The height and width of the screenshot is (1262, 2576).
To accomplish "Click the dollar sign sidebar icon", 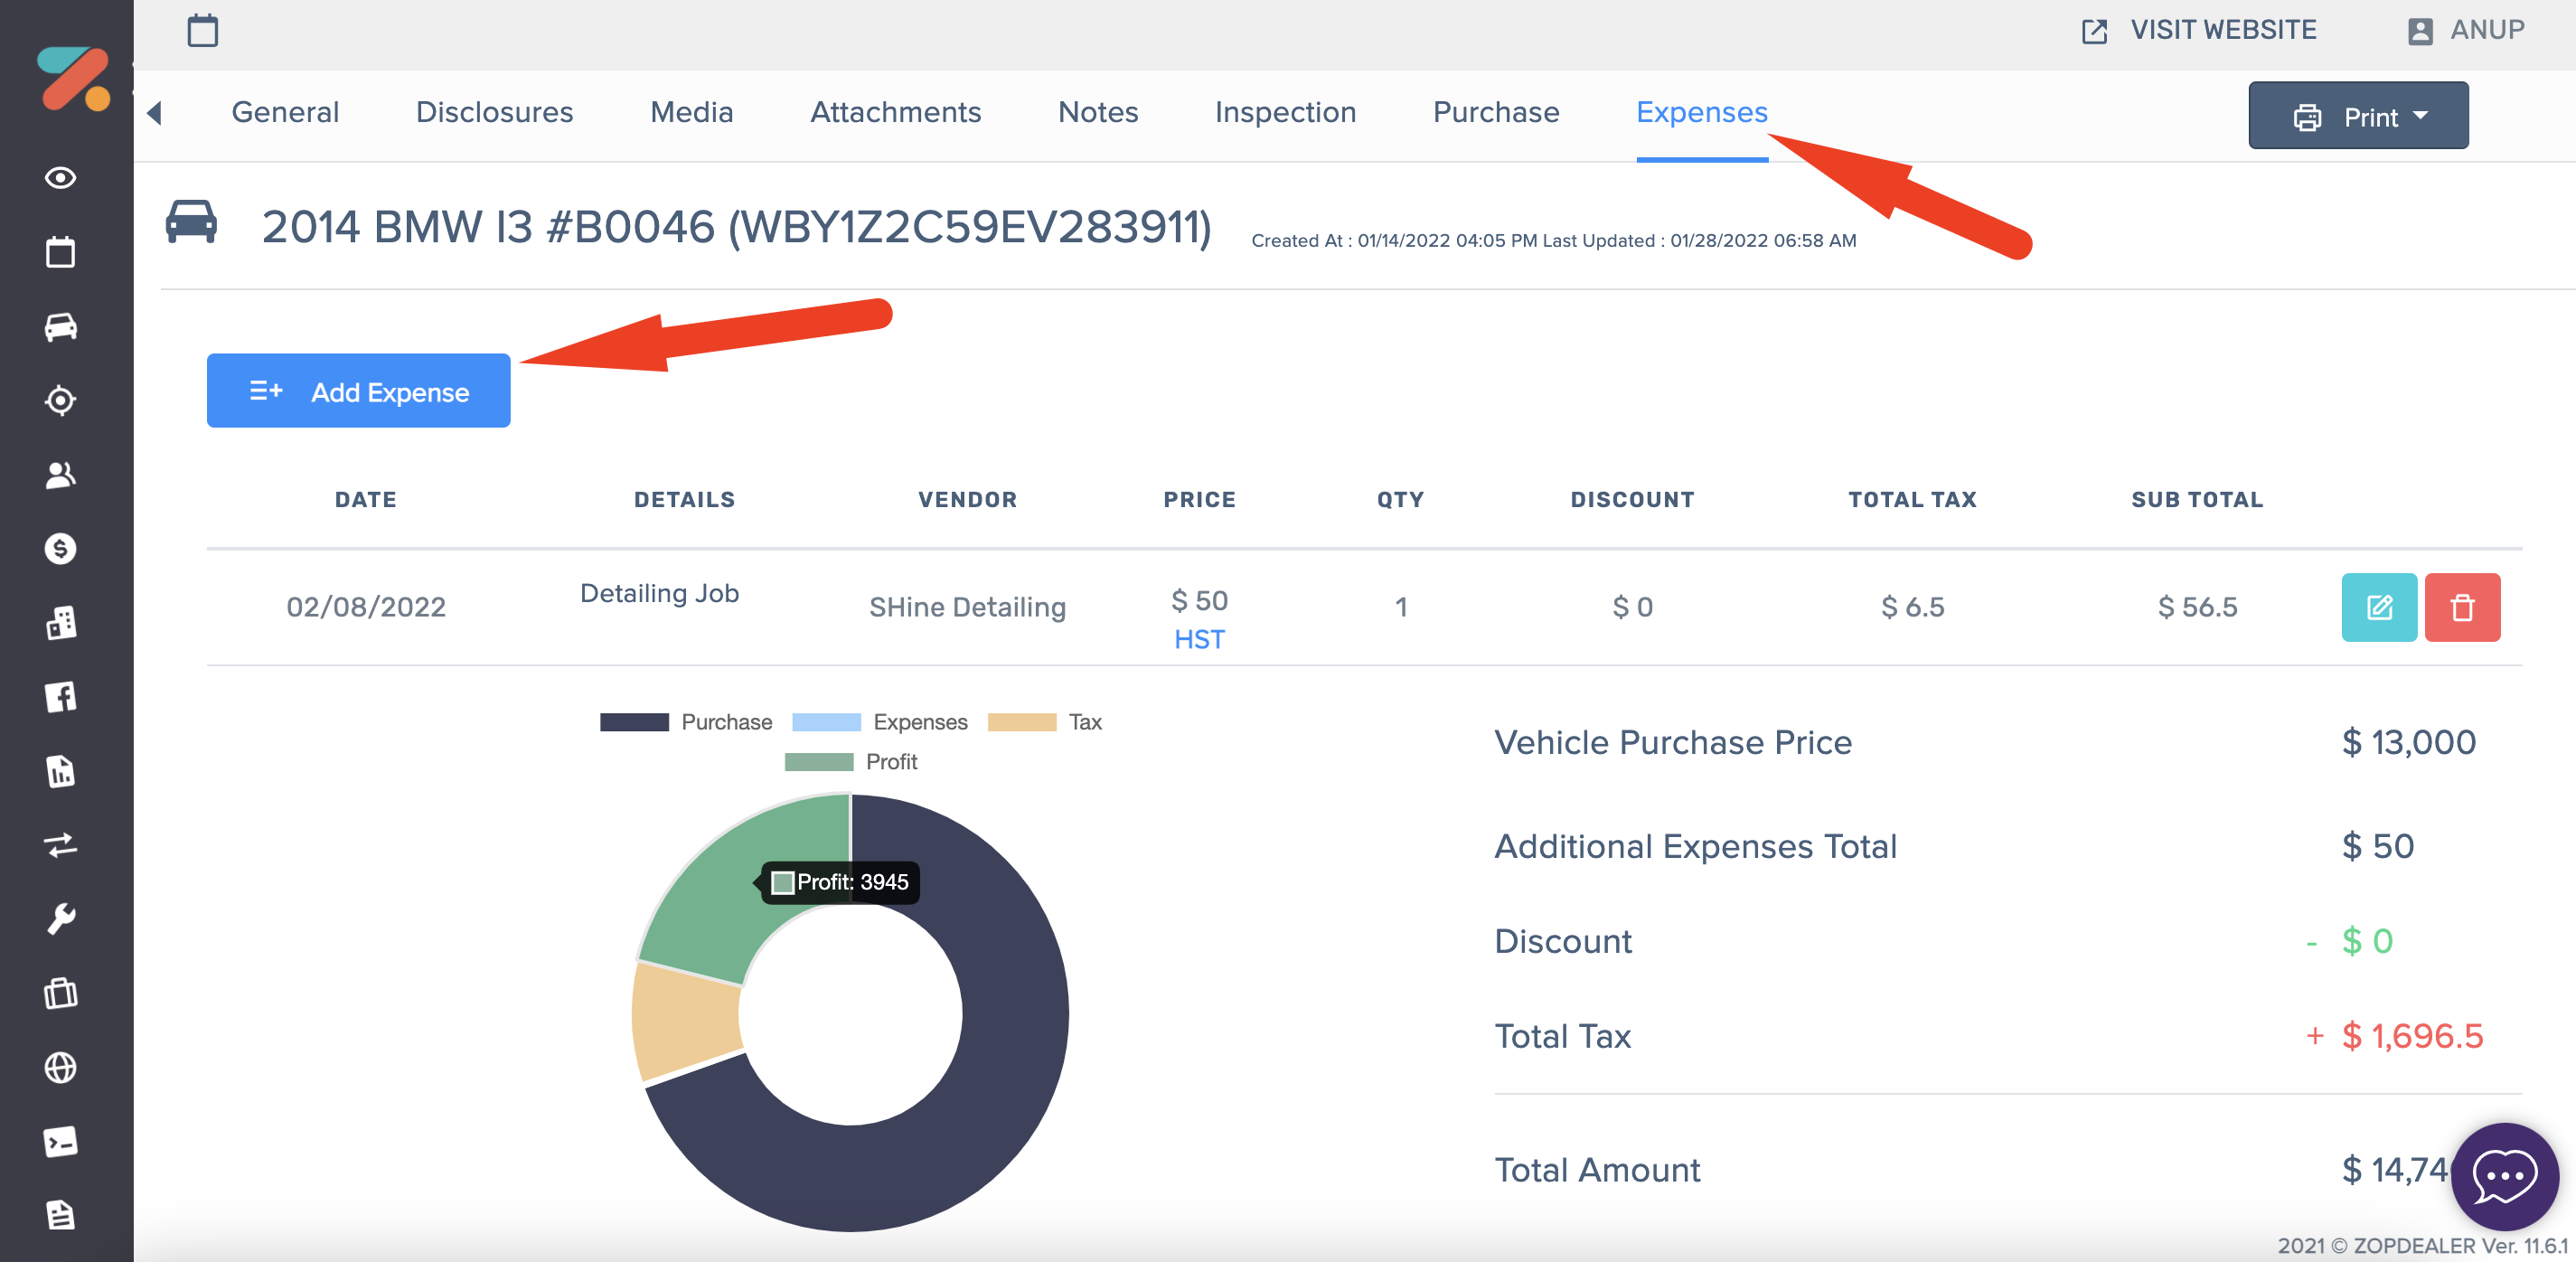I will pos(60,549).
